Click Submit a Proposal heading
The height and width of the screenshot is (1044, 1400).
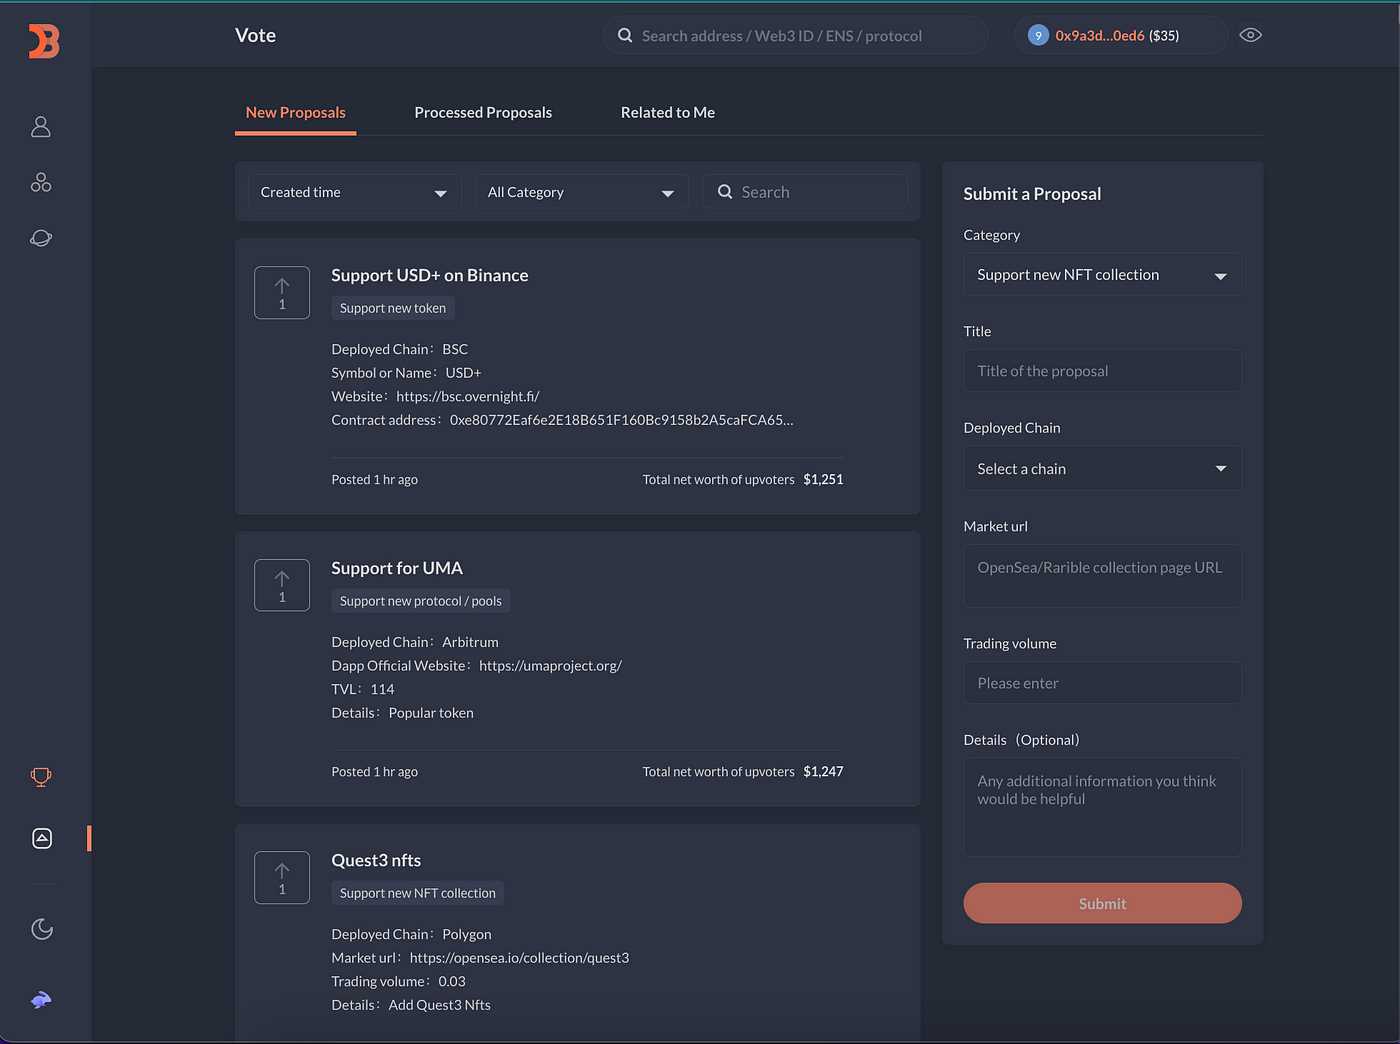[x=1032, y=194]
